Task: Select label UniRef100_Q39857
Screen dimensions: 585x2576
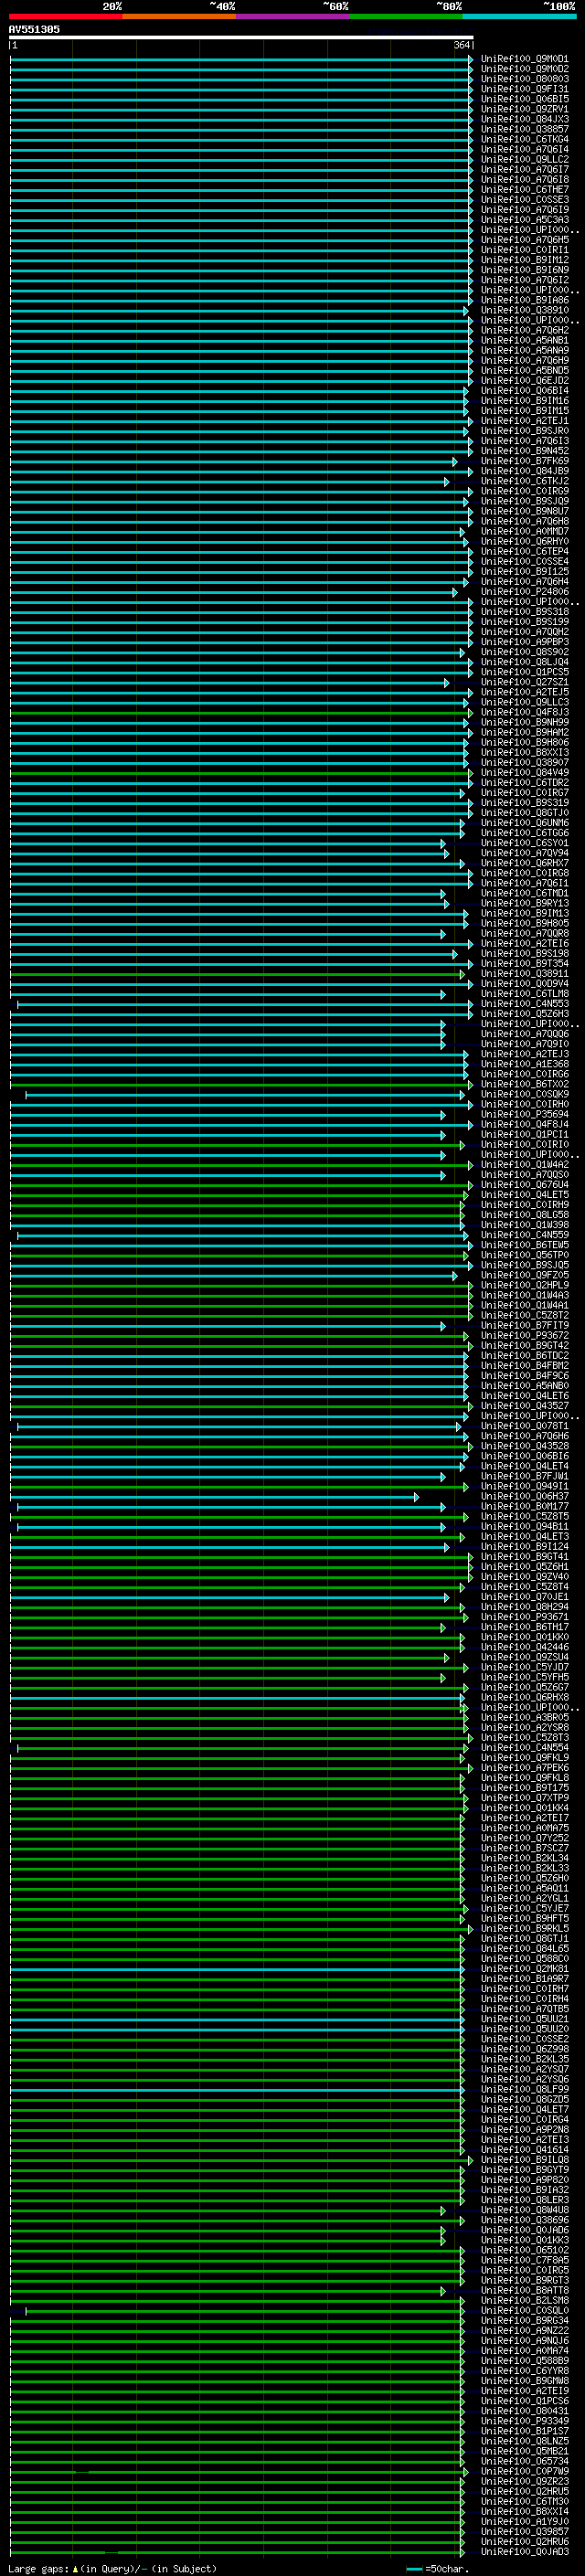Action: point(525,2532)
